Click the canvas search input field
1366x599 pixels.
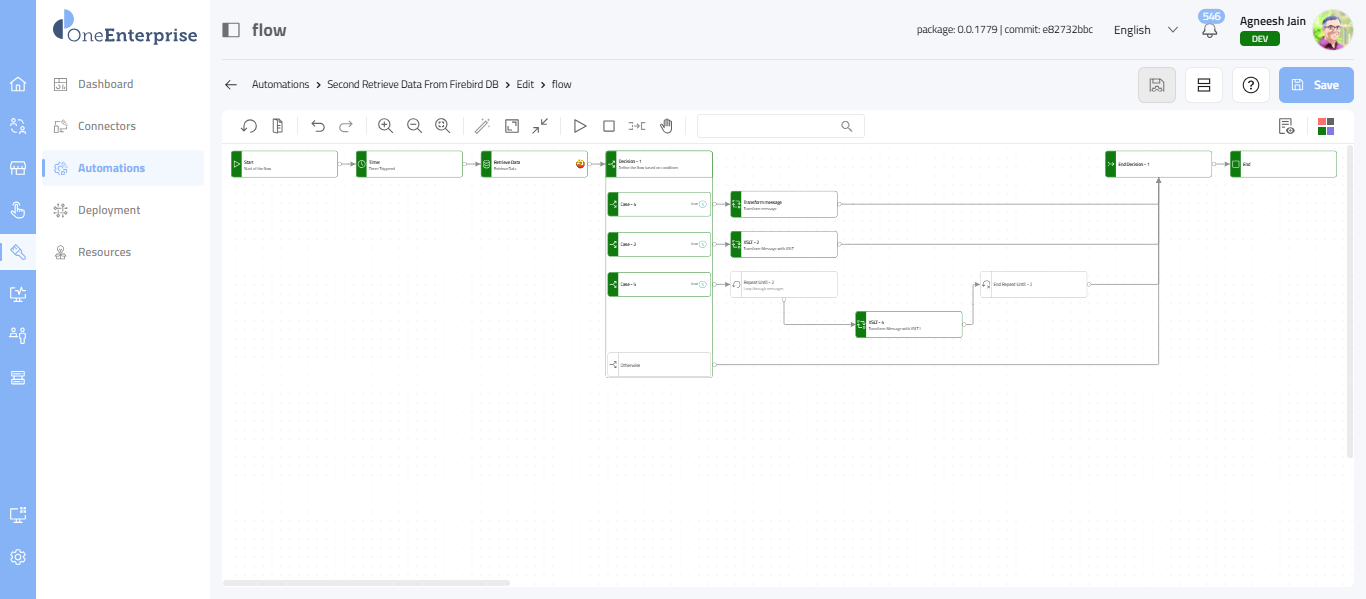tap(770, 126)
